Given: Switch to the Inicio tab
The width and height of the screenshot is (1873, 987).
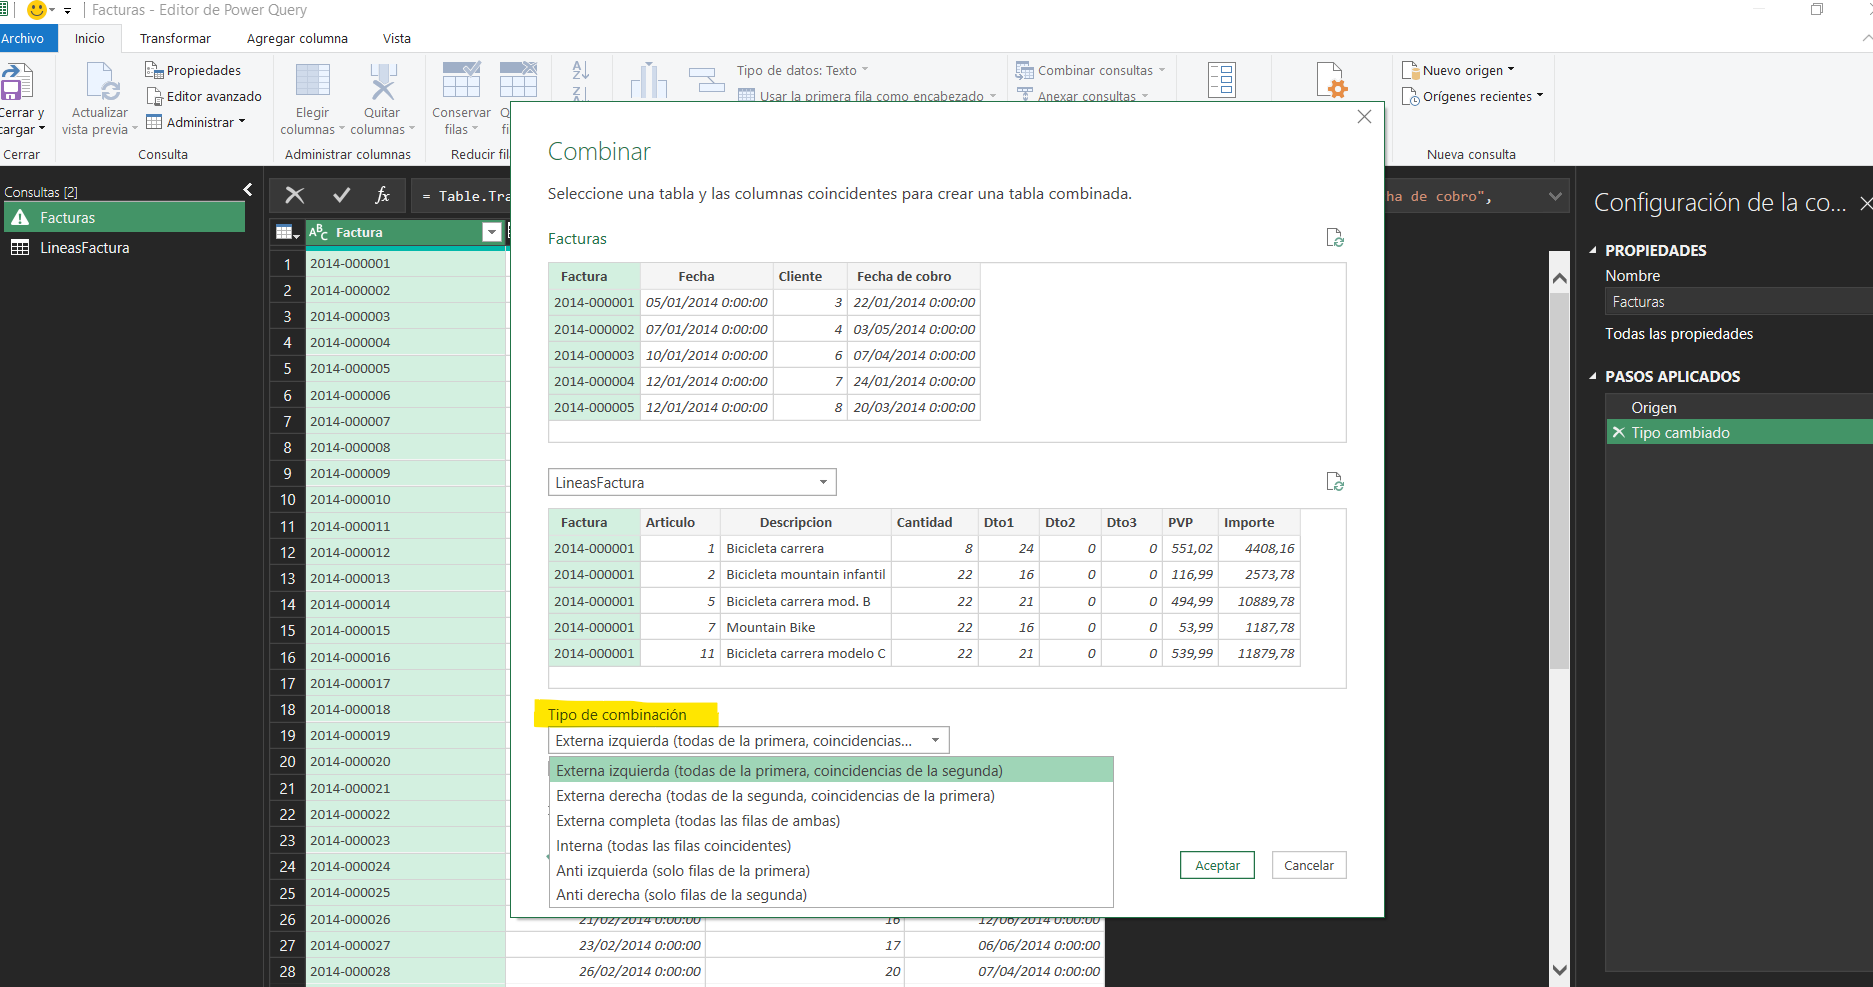Looking at the screenshot, I should (x=89, y=38).
